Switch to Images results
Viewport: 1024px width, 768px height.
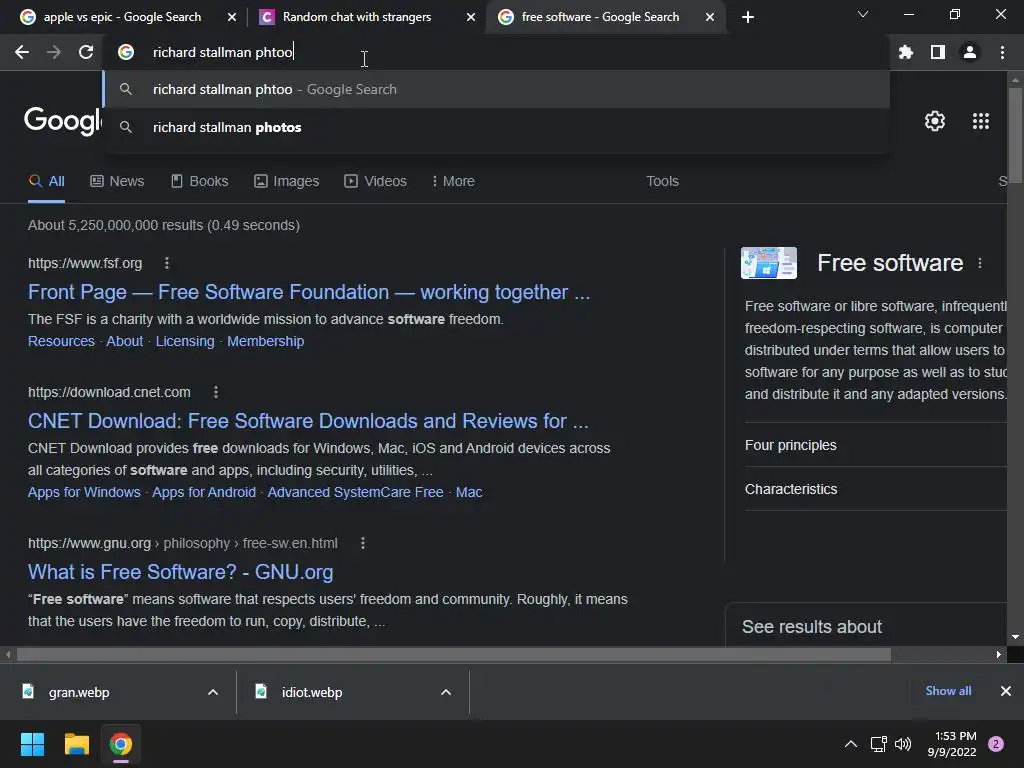tap(287, 182)
